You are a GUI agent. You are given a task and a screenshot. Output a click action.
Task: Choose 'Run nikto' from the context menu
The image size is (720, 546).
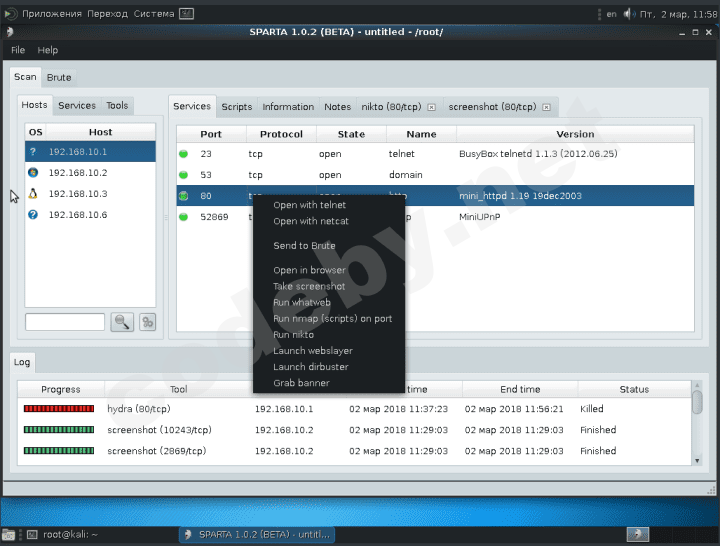coord(293,335)
